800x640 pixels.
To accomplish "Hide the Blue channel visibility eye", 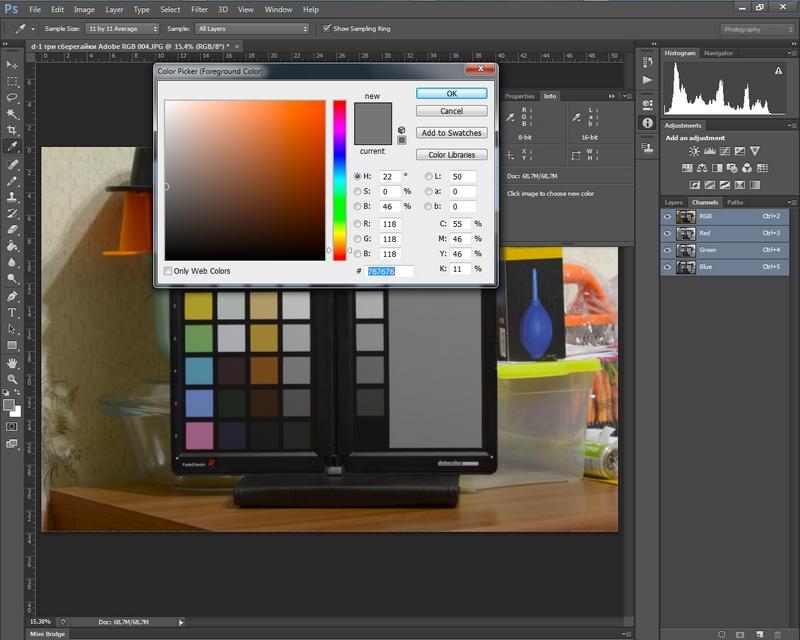I will tap(667, 267).
